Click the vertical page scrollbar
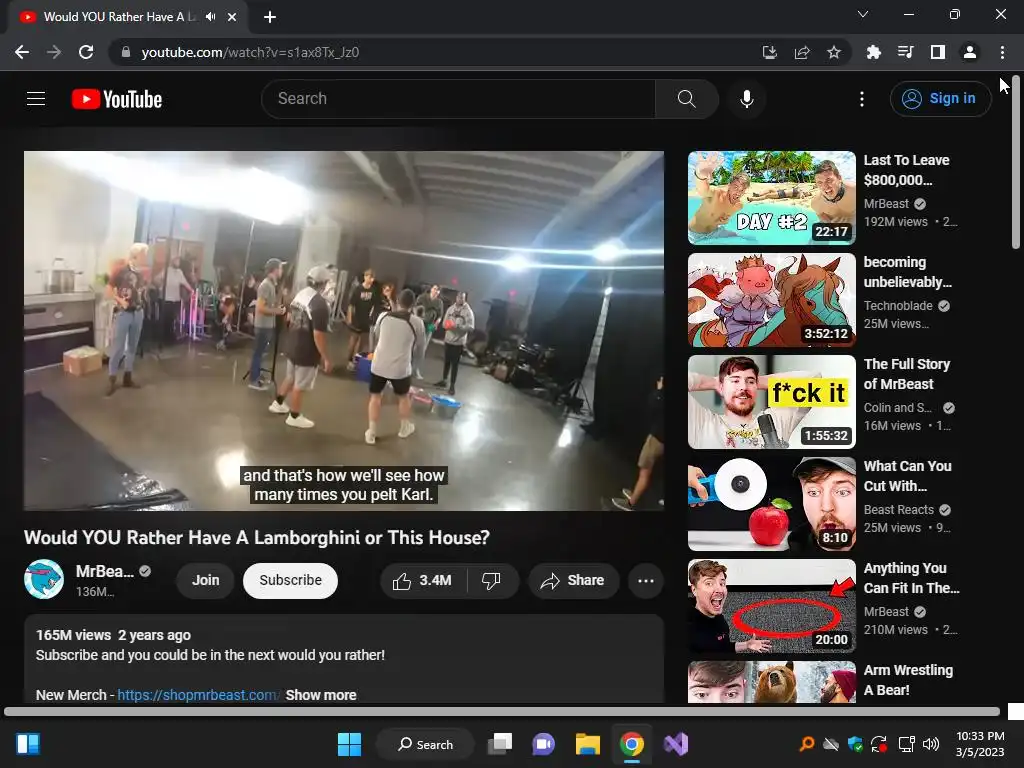This screenshot has height=768, width=1024. click(x=1016, y=162)
